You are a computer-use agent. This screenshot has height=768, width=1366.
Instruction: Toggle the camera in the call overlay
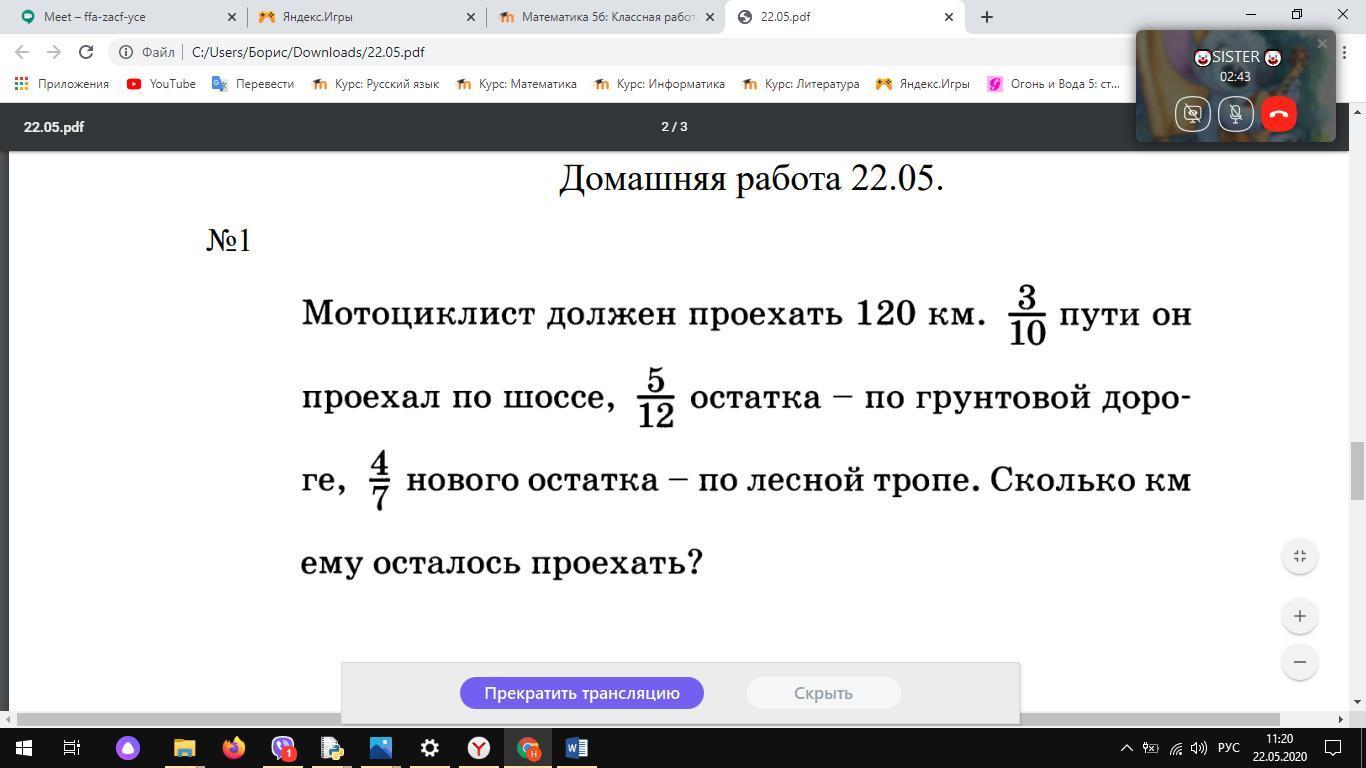click(1192, 114)
